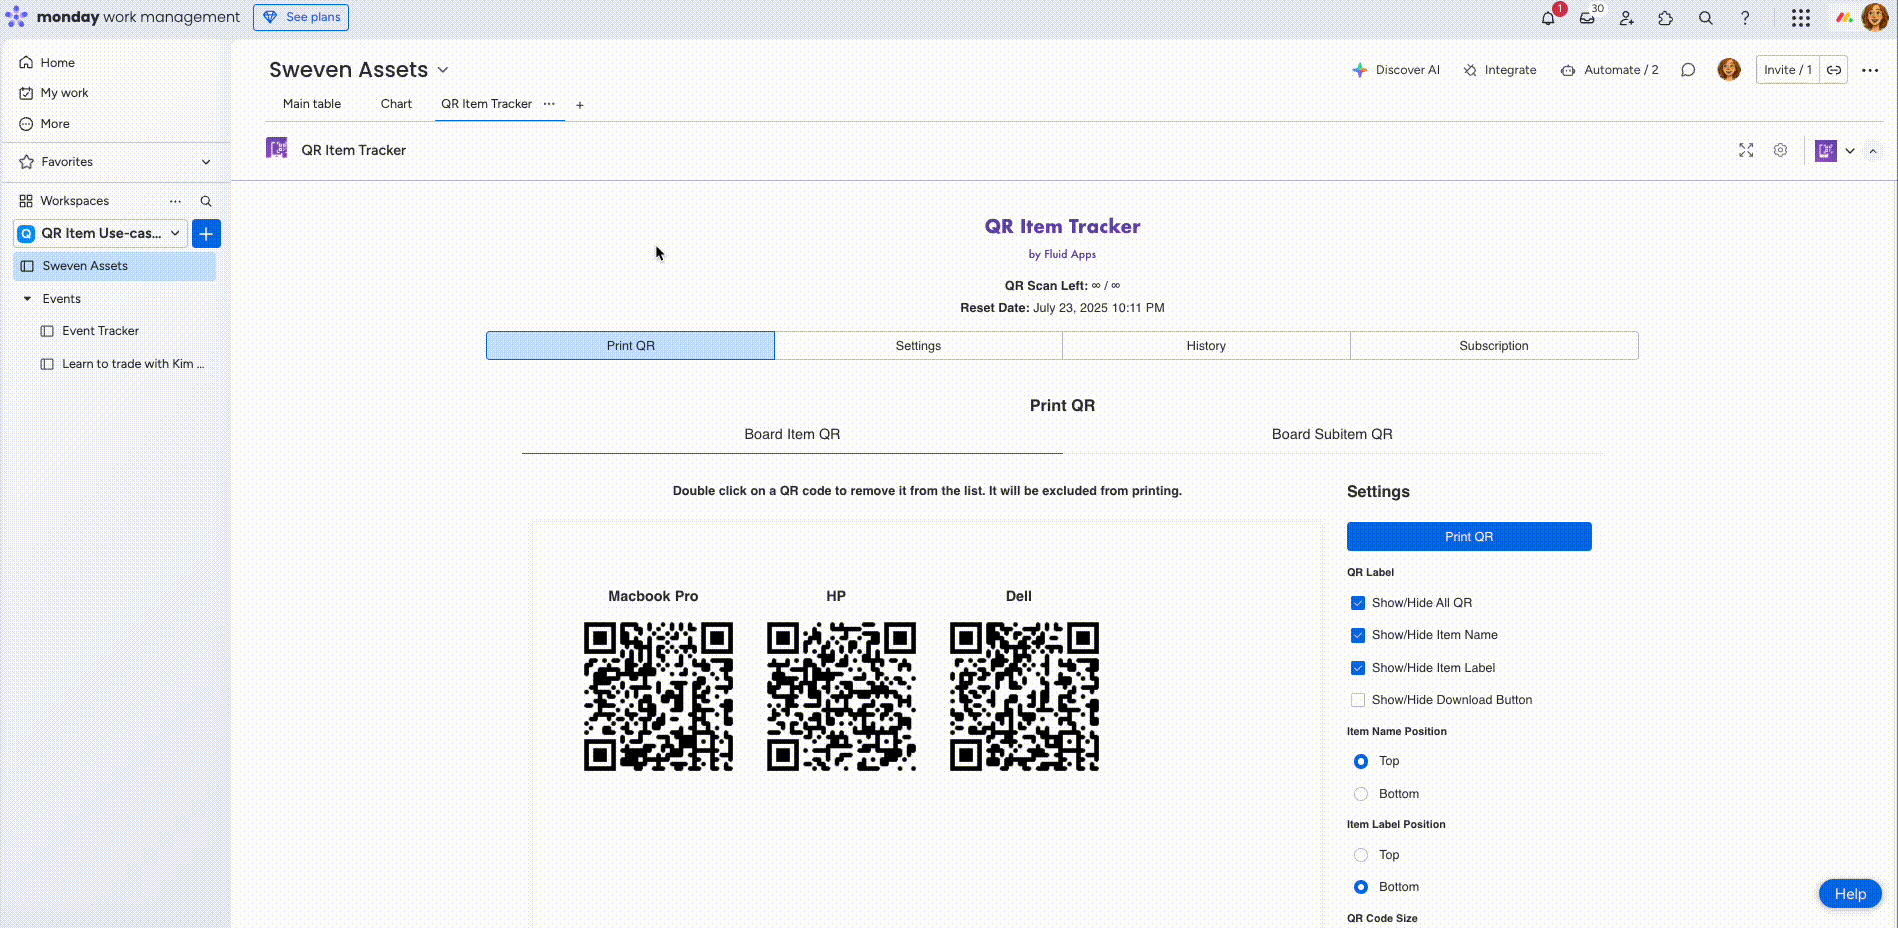
Task: Open the Workspaces three-dot menu
Action: click(x=176, y=201)
